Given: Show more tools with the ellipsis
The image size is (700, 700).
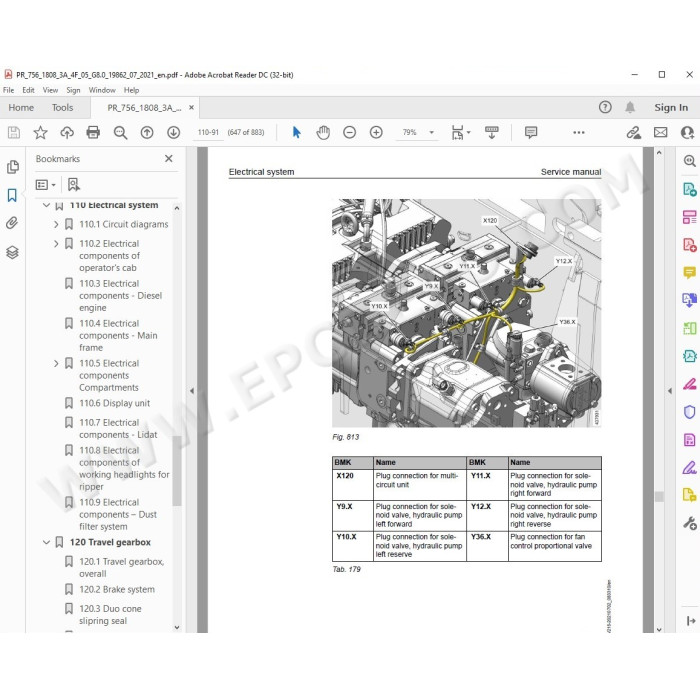Looking at the screenshot, I should pos(579,132).
